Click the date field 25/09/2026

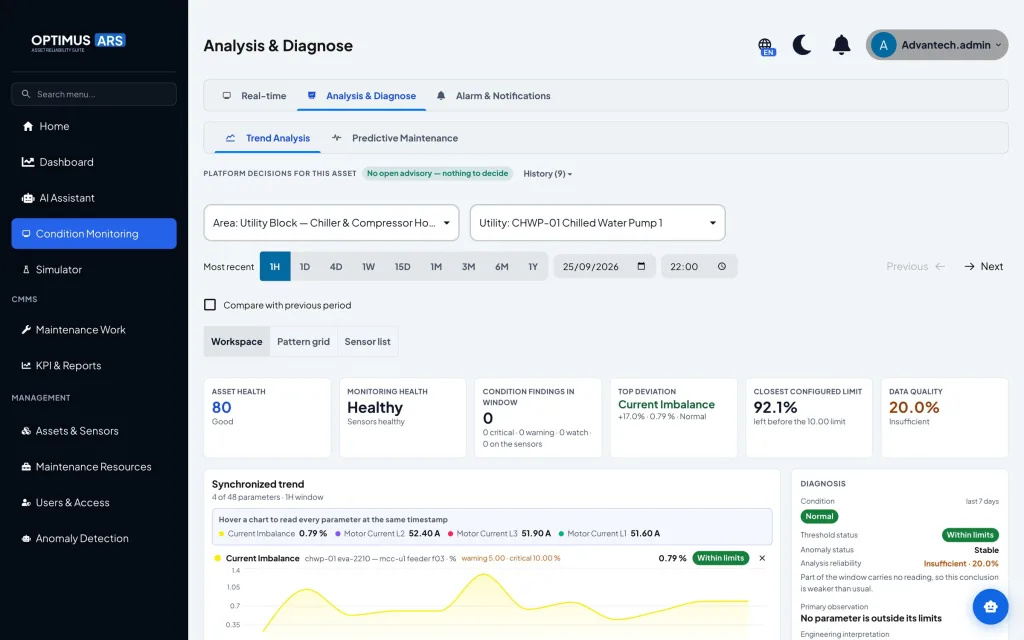604,266
